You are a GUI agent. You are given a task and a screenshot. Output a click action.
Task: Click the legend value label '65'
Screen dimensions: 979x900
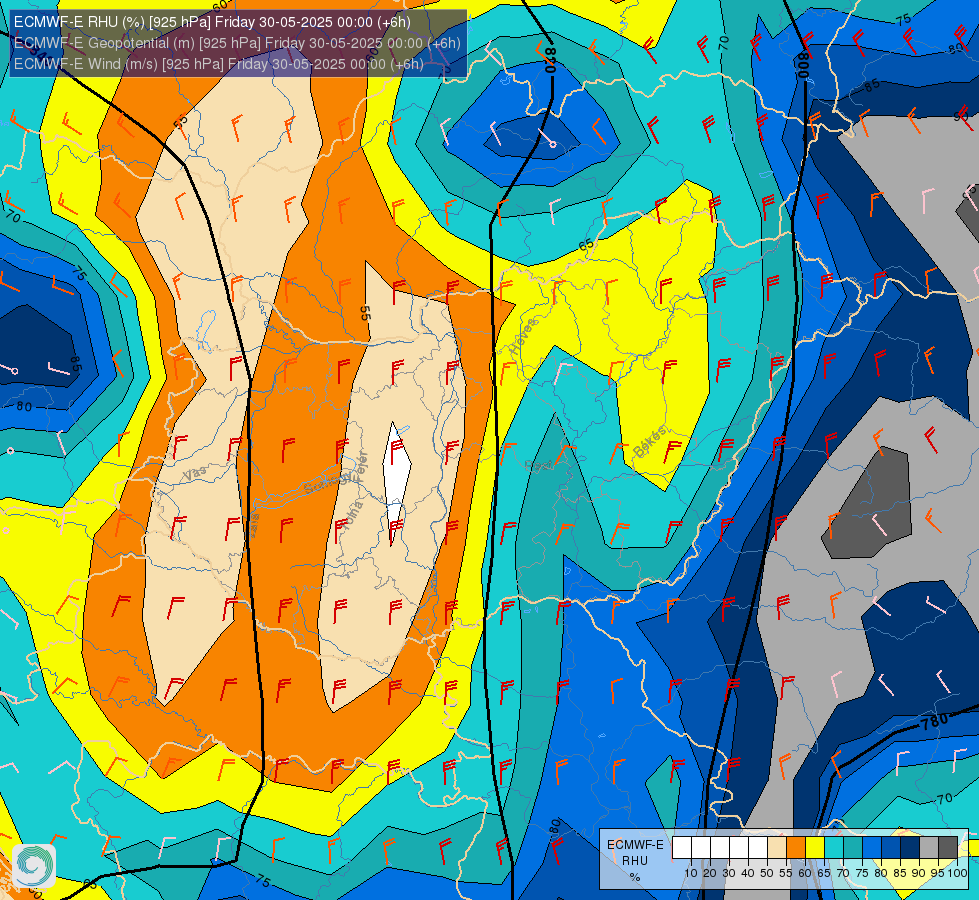coord(824,873)
